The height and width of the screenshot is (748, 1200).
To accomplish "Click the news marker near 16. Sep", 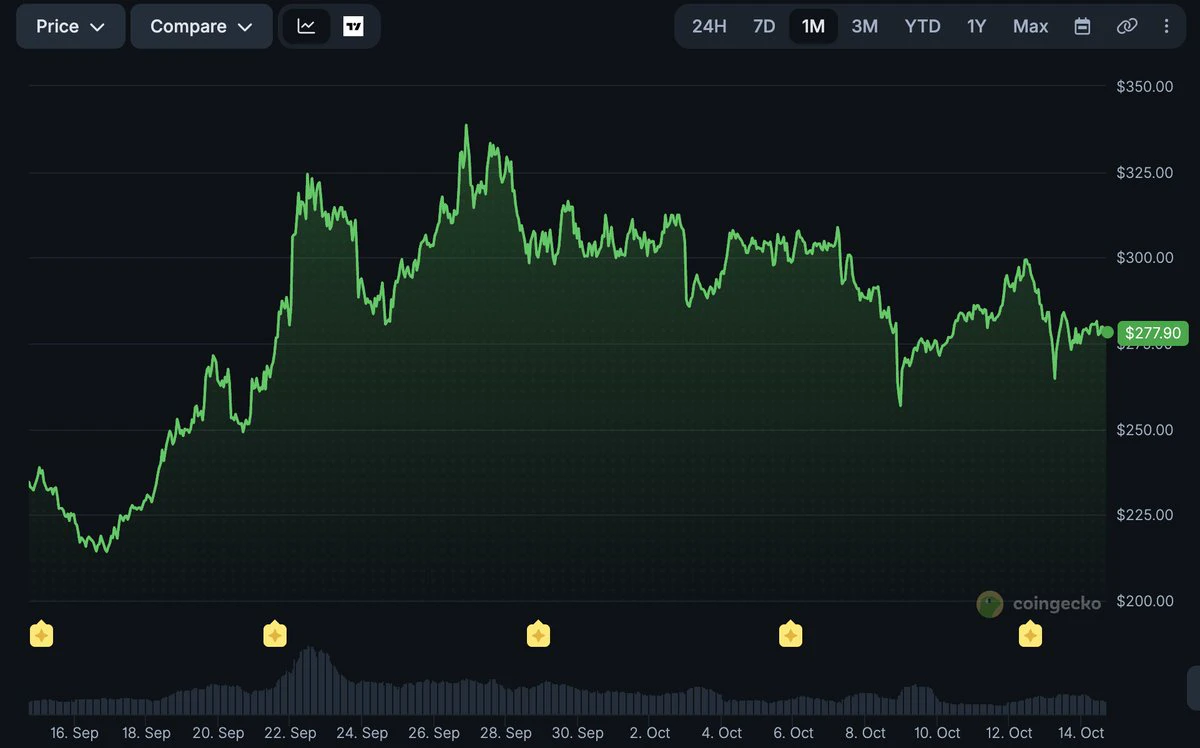I will point(41,634).
